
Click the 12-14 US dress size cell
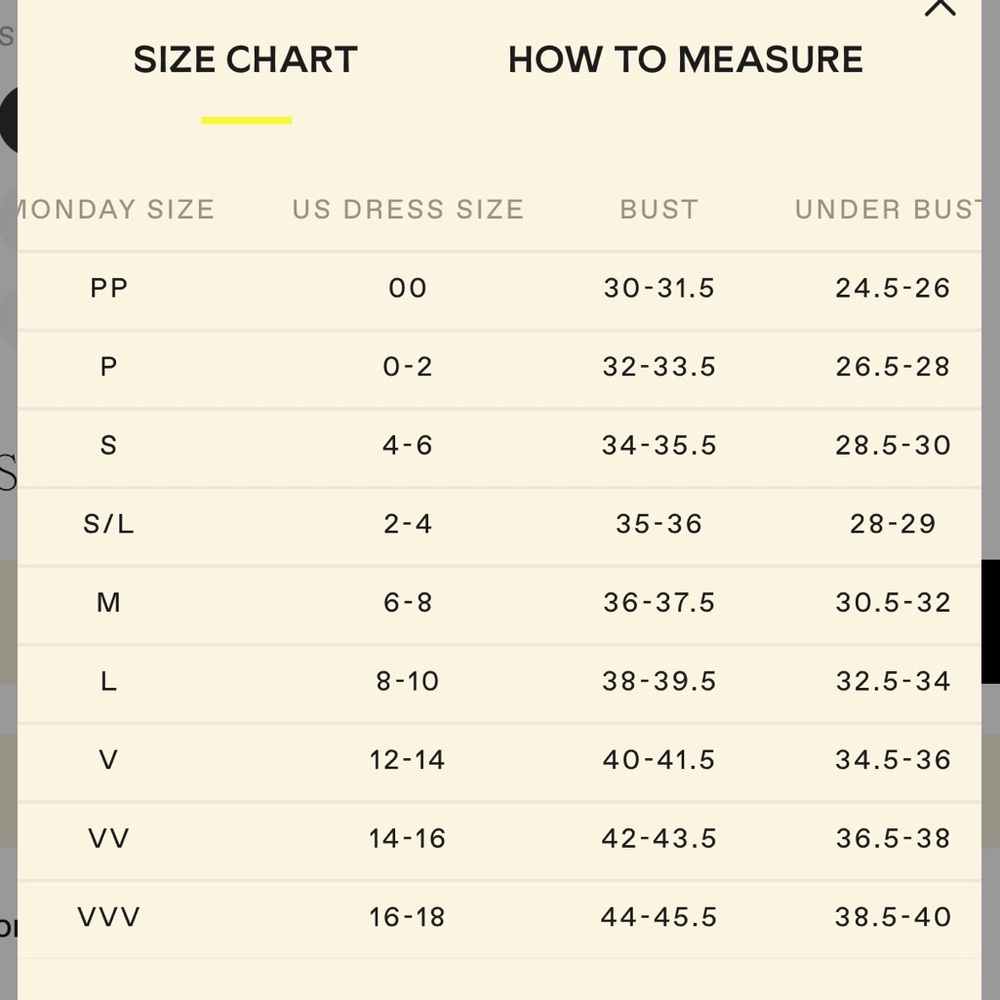pyautogui.click(x=408, y=760)
